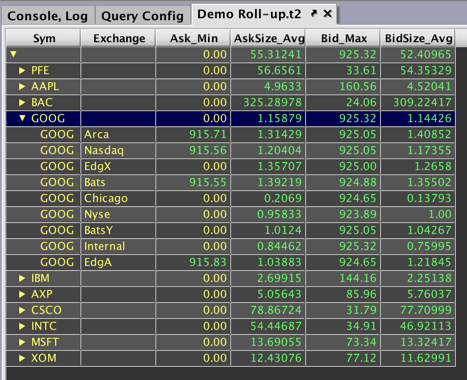Image resolution: width=467 pixels, height=380 pixels.
Task: Click the BidSize_Avg value 1.14426
Action: click(x=429, y=118)
